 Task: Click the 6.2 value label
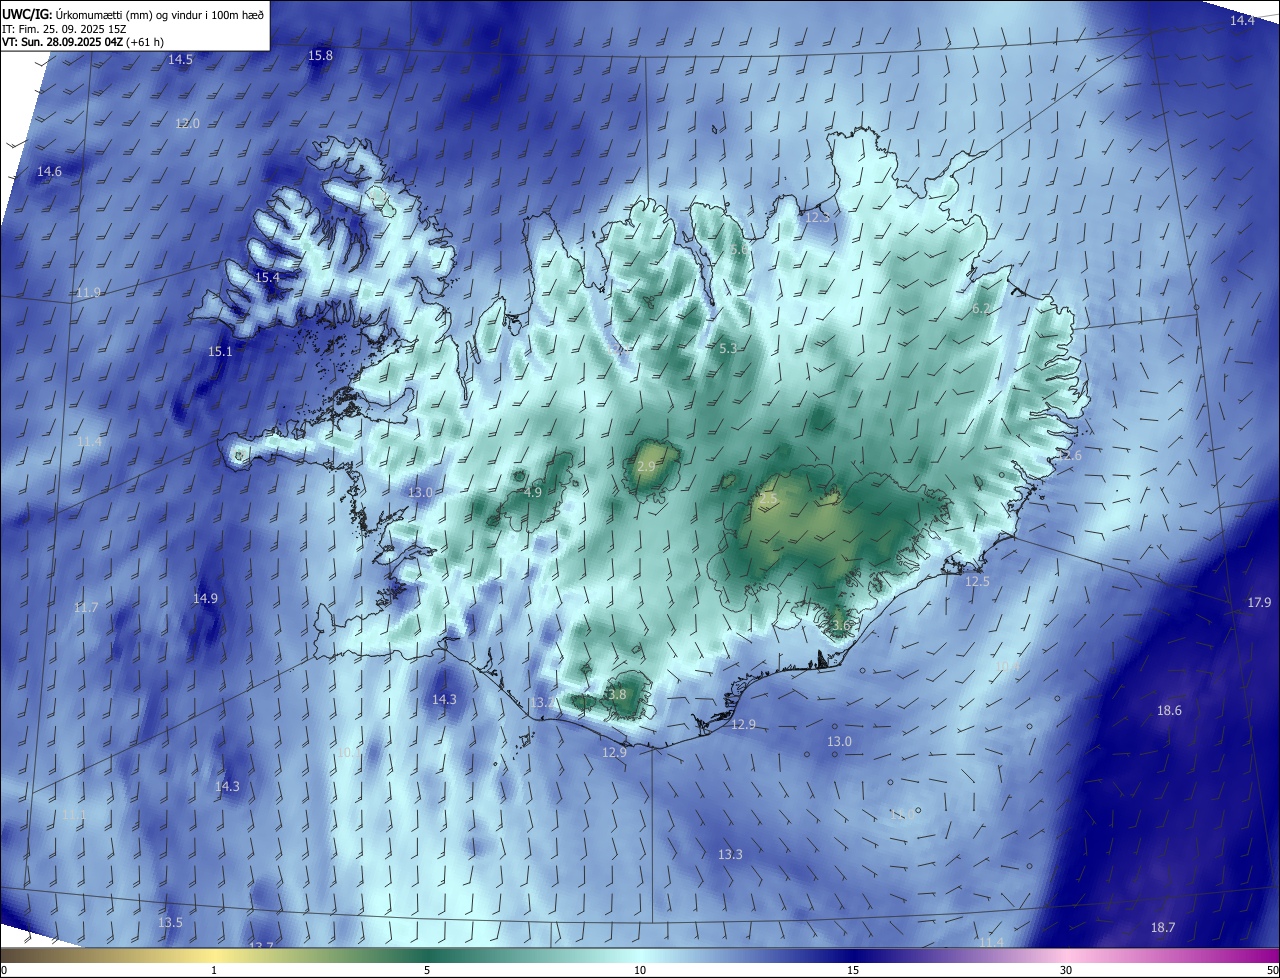tap(980, 309)
